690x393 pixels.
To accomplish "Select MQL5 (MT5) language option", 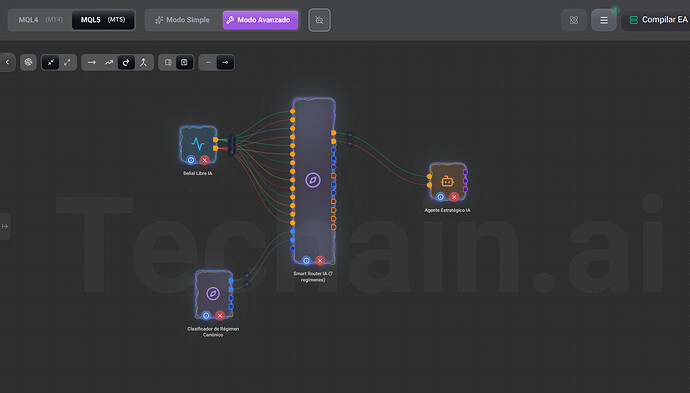I will point(103,20).
